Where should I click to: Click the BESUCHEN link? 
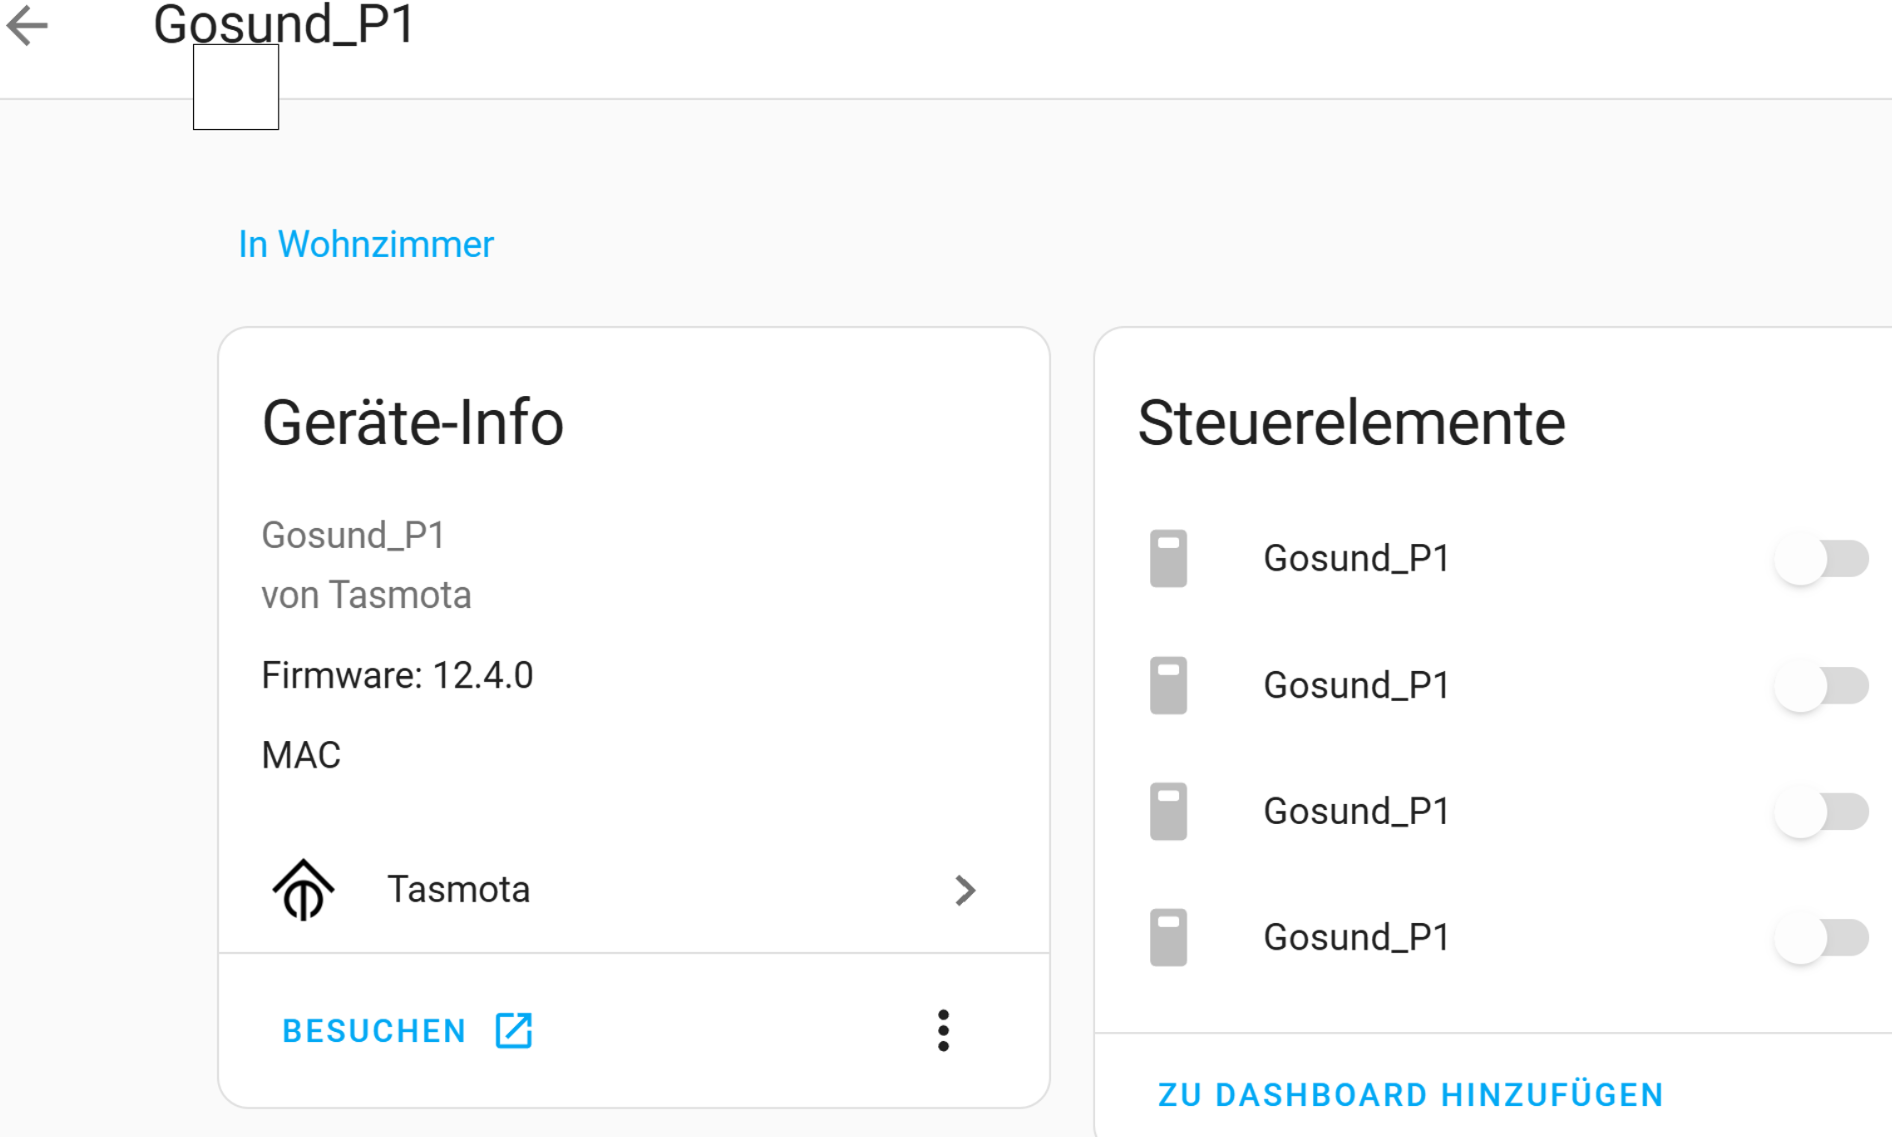(x=374, y=1031)
